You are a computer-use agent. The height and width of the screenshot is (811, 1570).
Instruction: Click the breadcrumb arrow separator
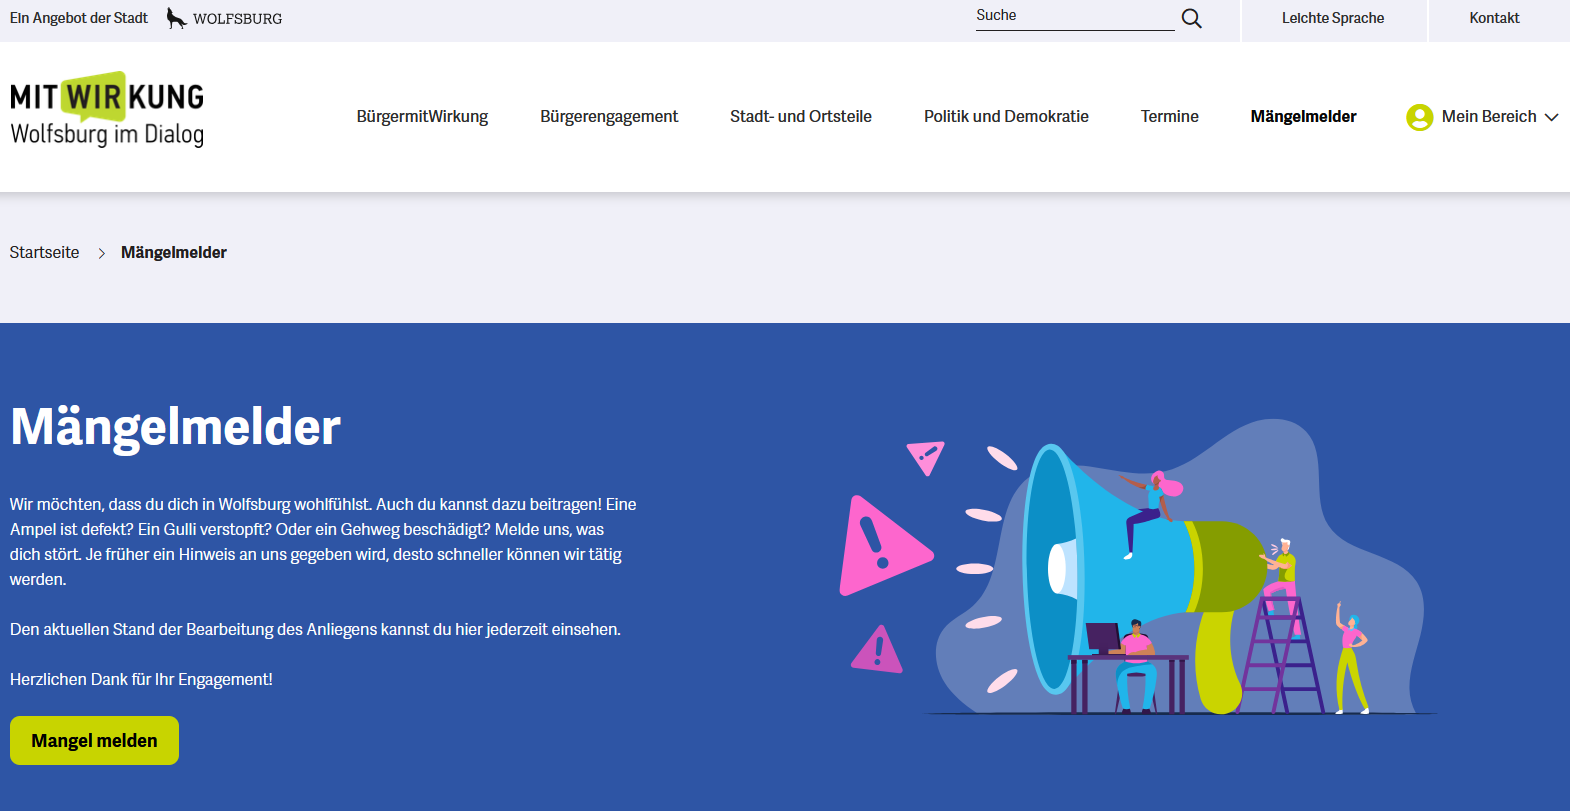(101, 253)
